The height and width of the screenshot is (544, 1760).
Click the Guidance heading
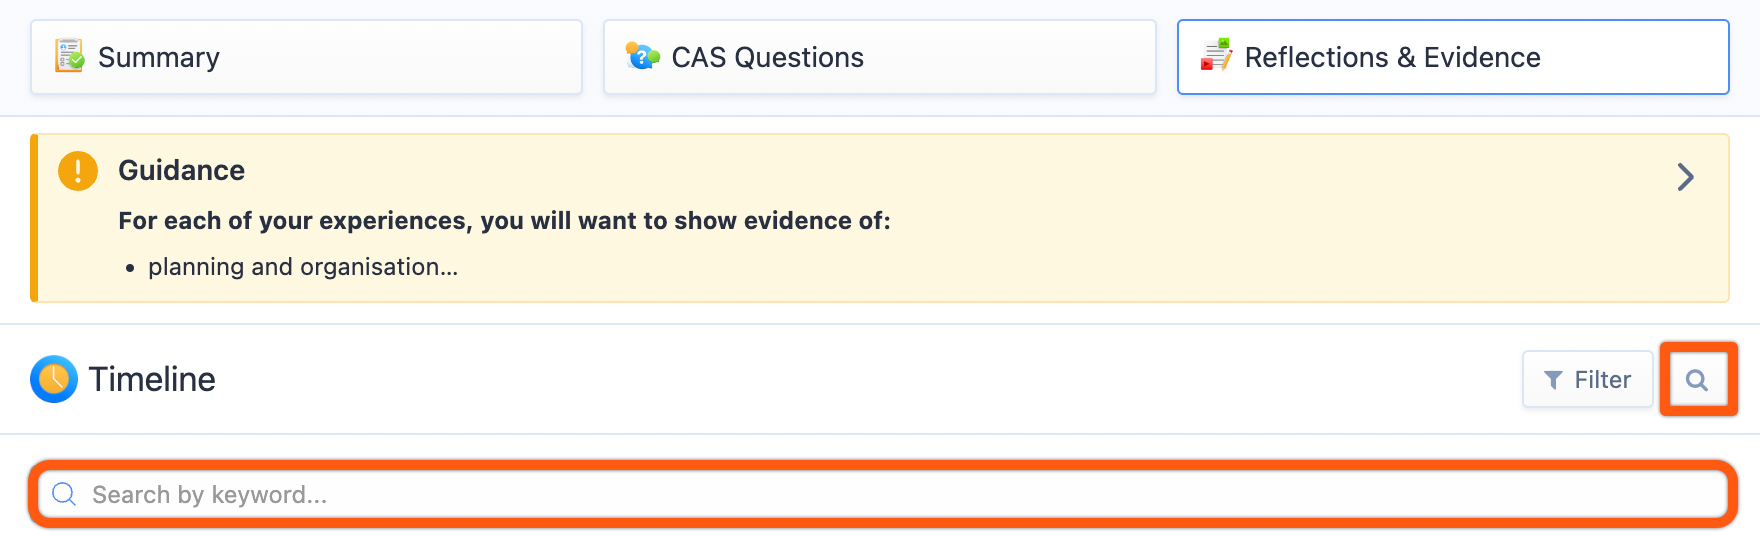(x=181, y=170)
